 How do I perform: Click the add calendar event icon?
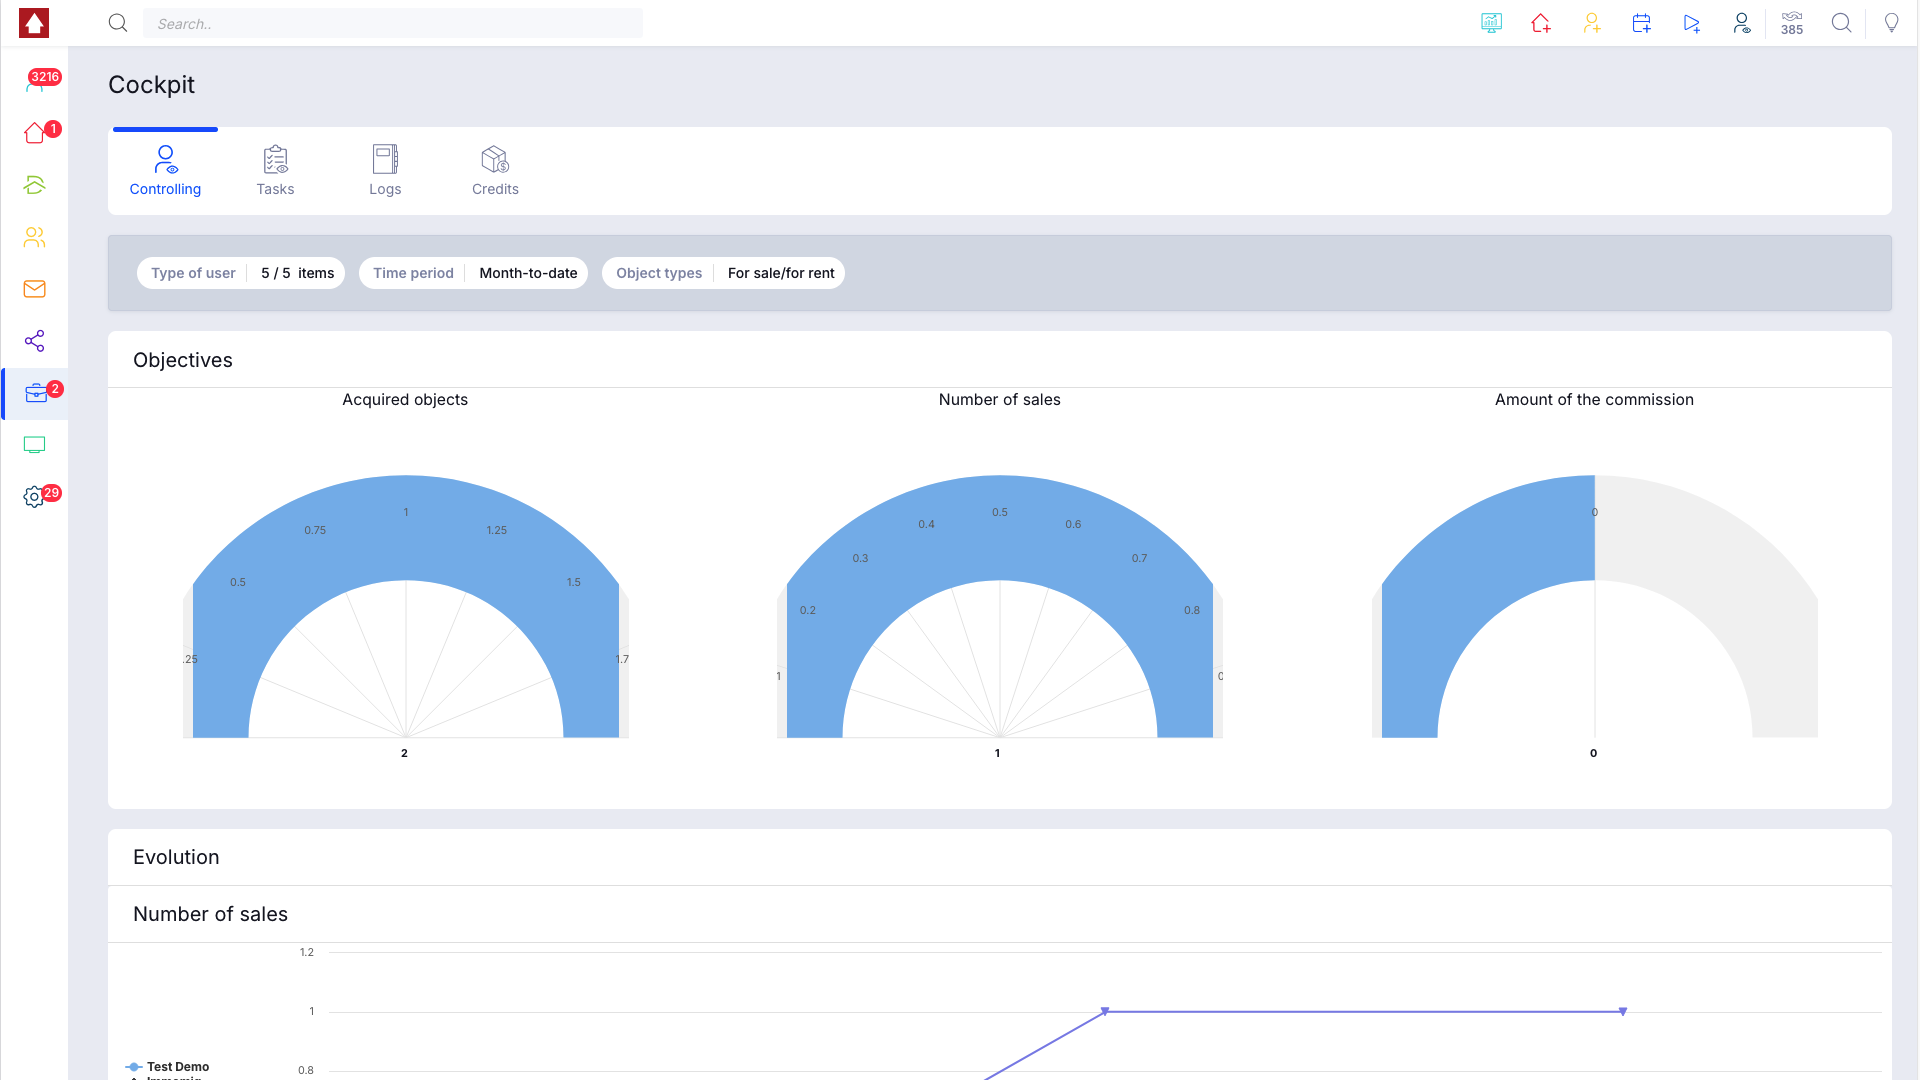[x=1641, y=23]
